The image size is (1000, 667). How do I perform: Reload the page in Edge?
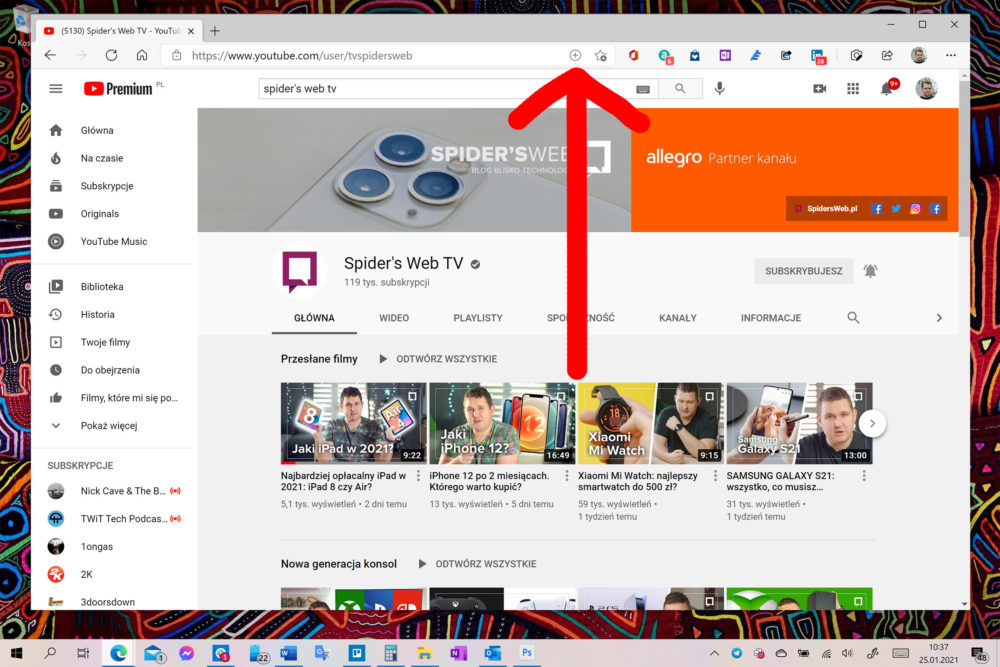(x=112, y=55)
